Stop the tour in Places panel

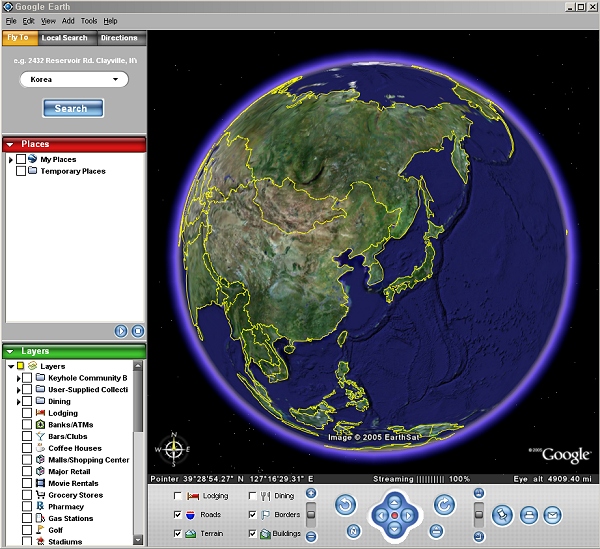pyautogui.click(x=138, y=331)
